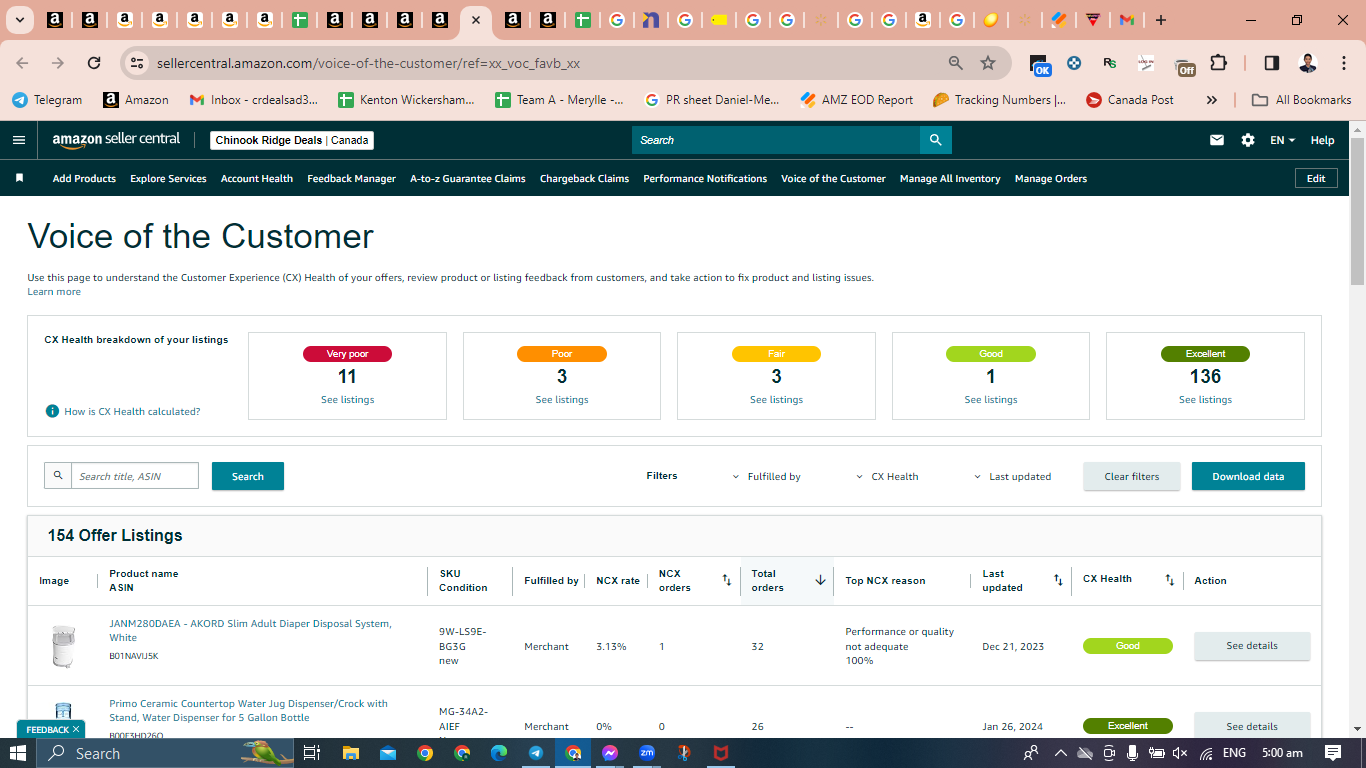Open the Windows notification center
Screen dimensions: 1366x768
tap(1333, 753)
